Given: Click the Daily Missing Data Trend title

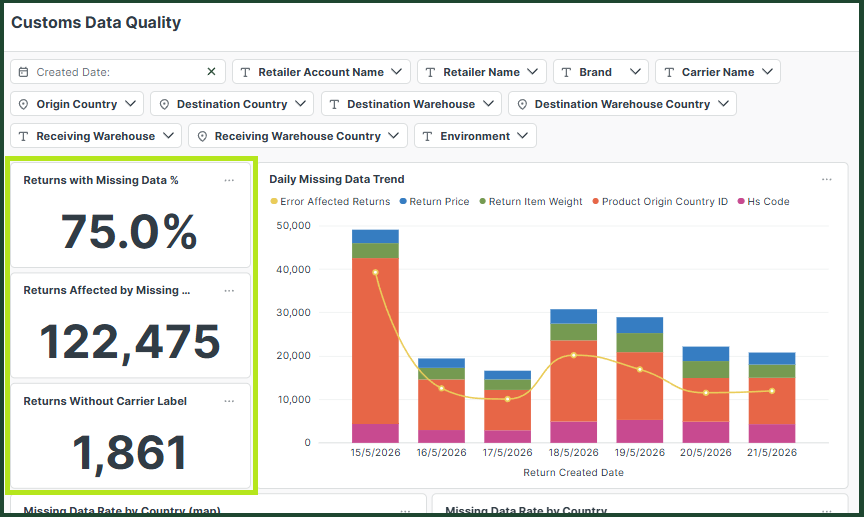Looking at the screenshot, I should point(337,179).
